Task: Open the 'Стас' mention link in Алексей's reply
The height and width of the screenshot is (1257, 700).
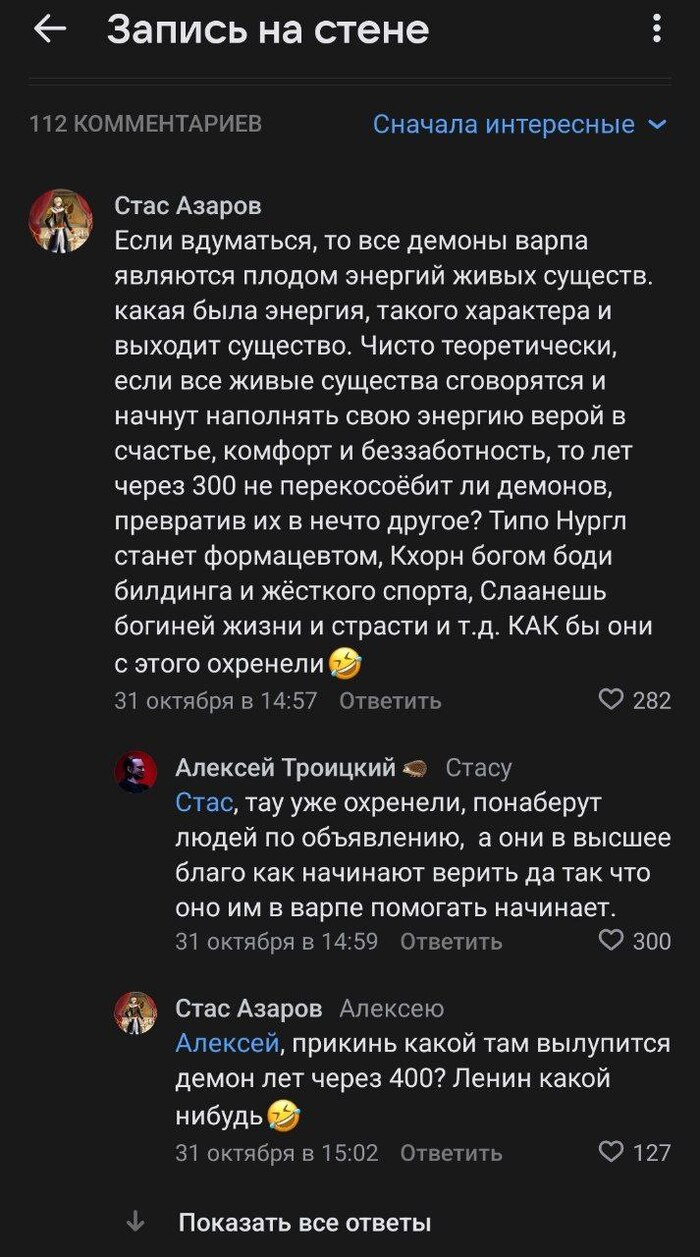Action: [x=204, y=803]
